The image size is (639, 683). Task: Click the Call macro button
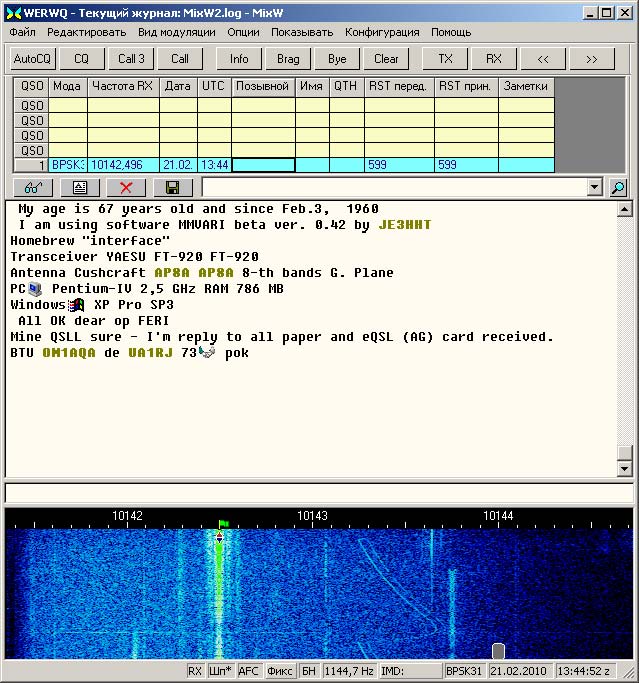tap(180, 59)
